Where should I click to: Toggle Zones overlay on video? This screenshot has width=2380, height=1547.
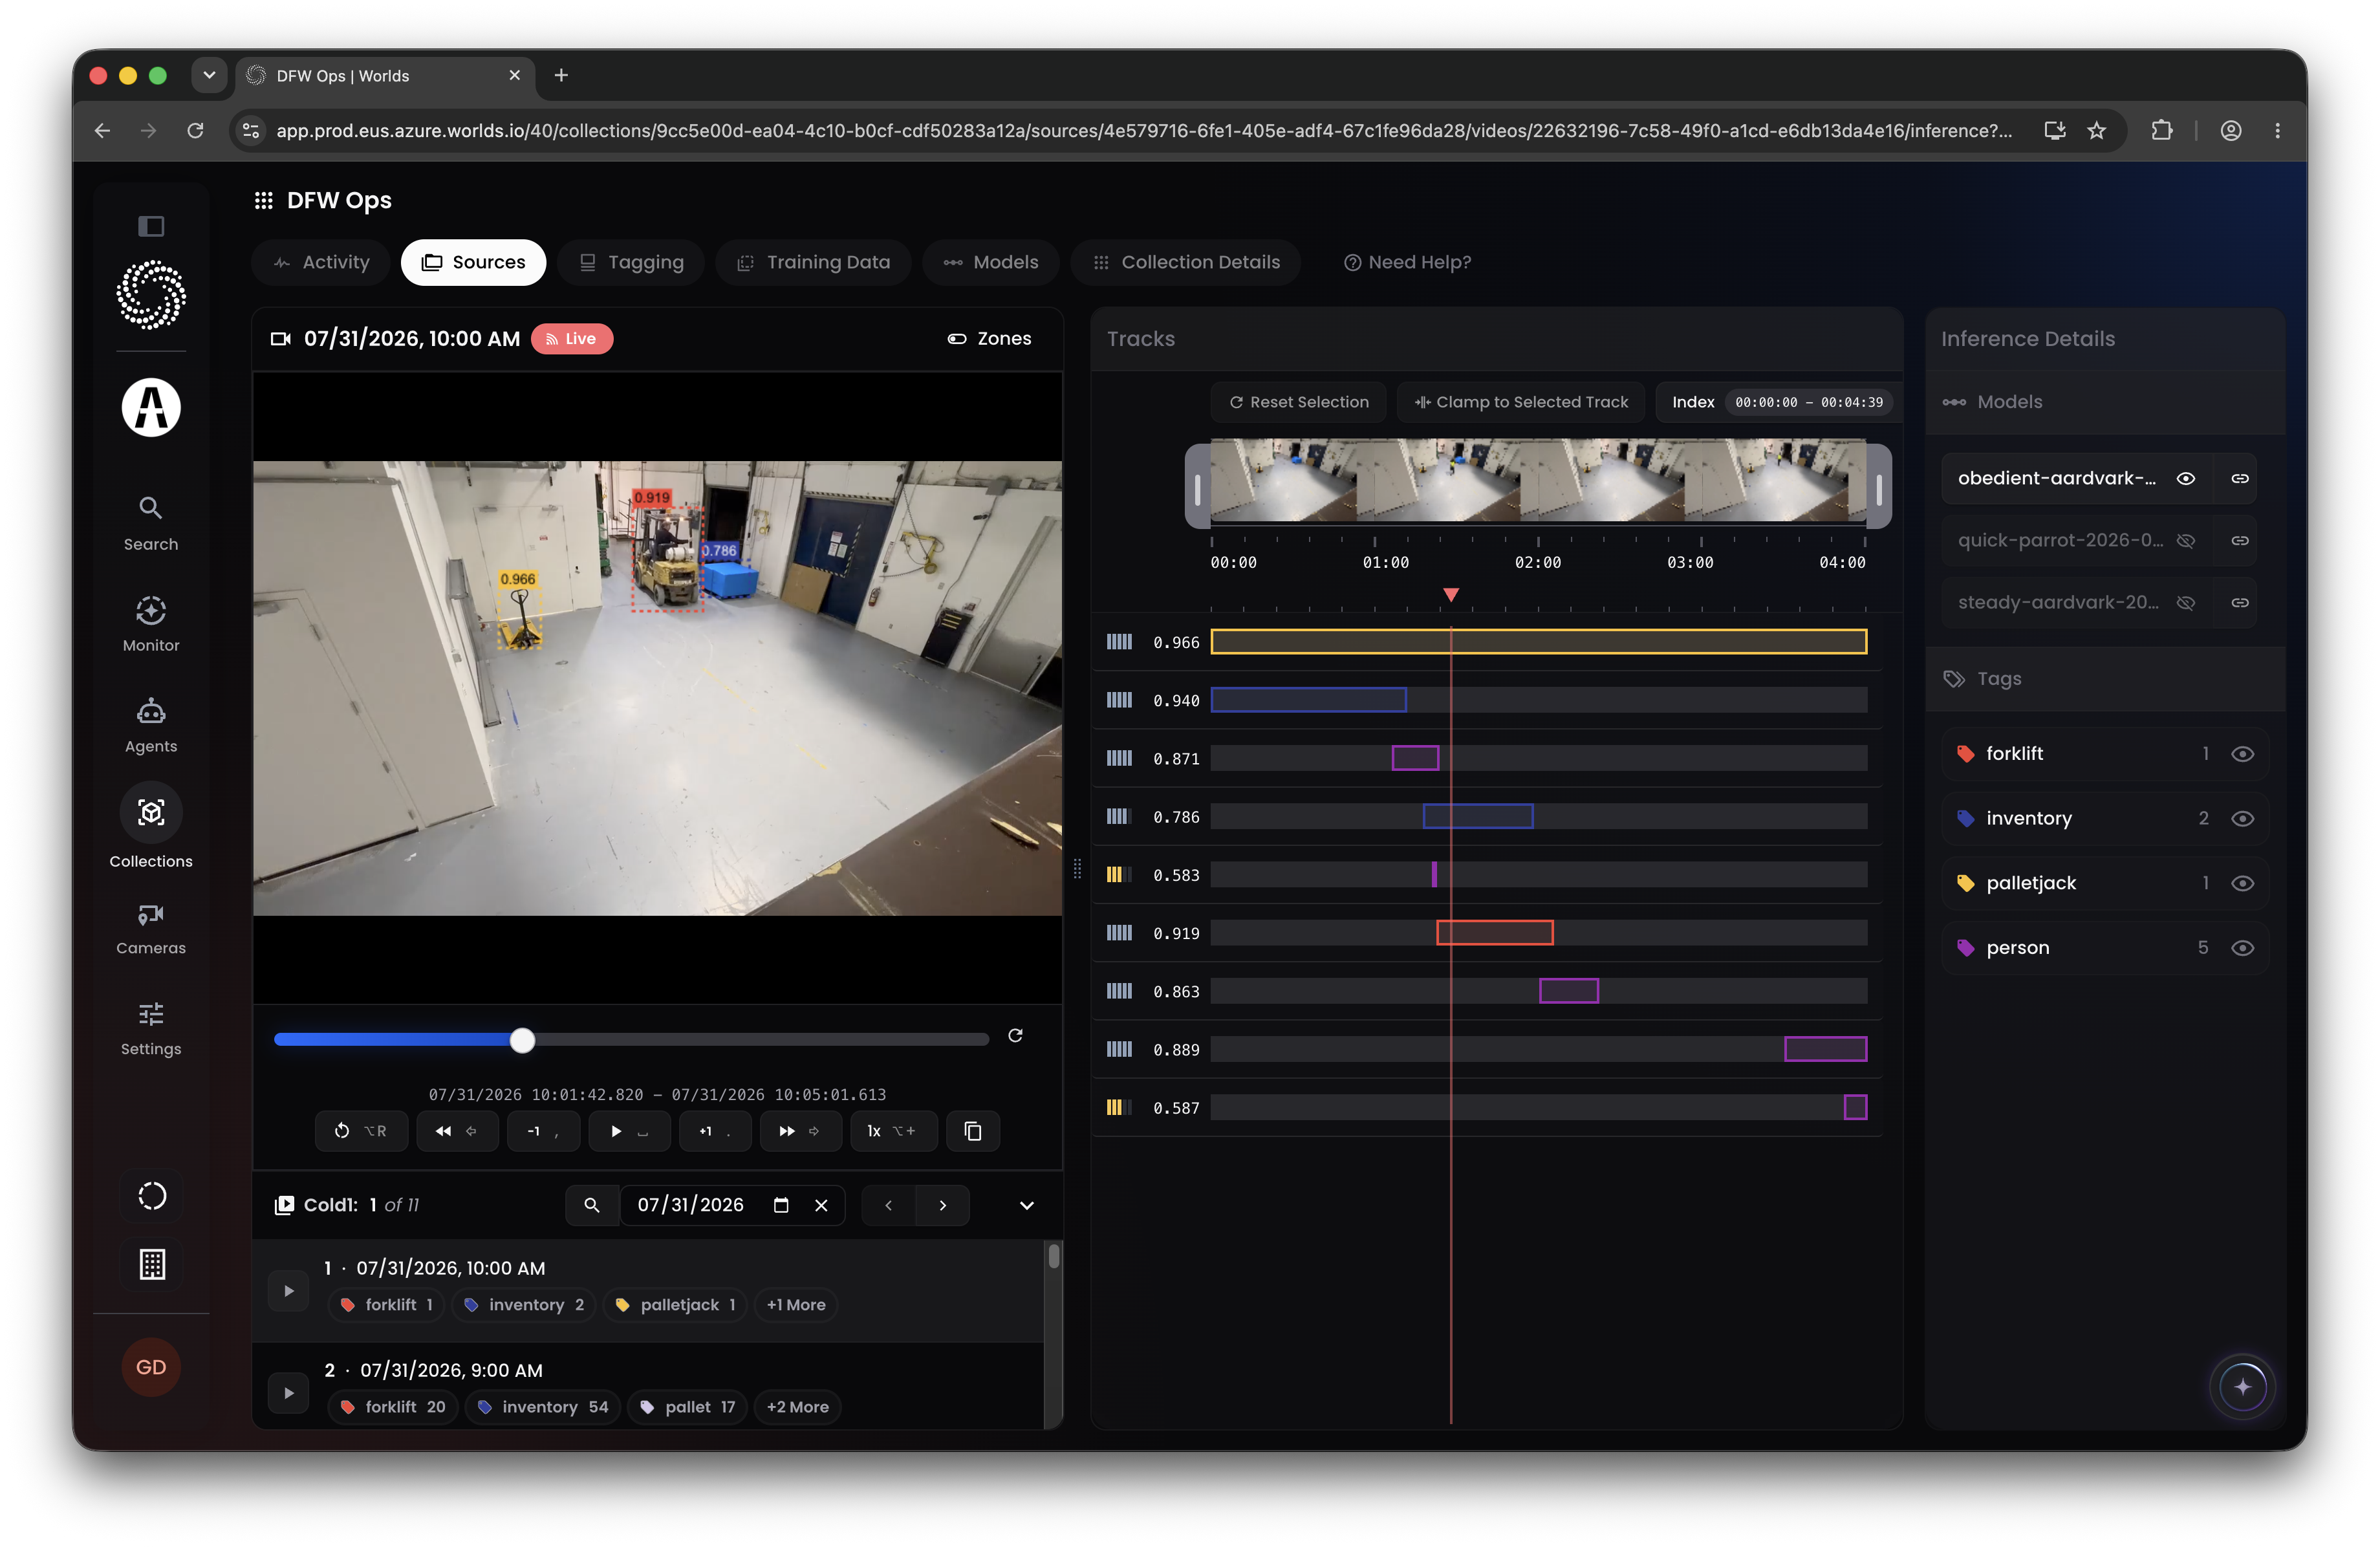[x=989, y=339]
